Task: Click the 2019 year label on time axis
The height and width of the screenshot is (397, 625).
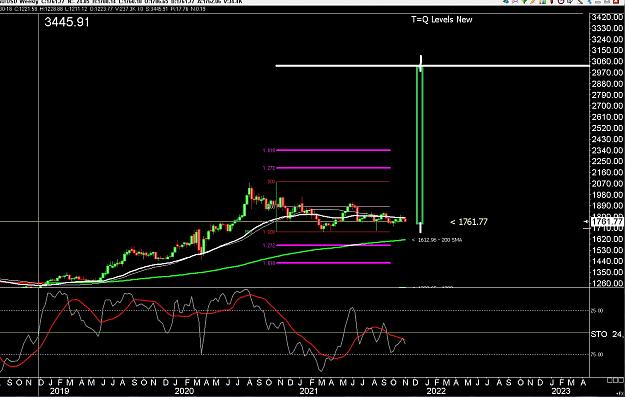Action: [59, 391]
